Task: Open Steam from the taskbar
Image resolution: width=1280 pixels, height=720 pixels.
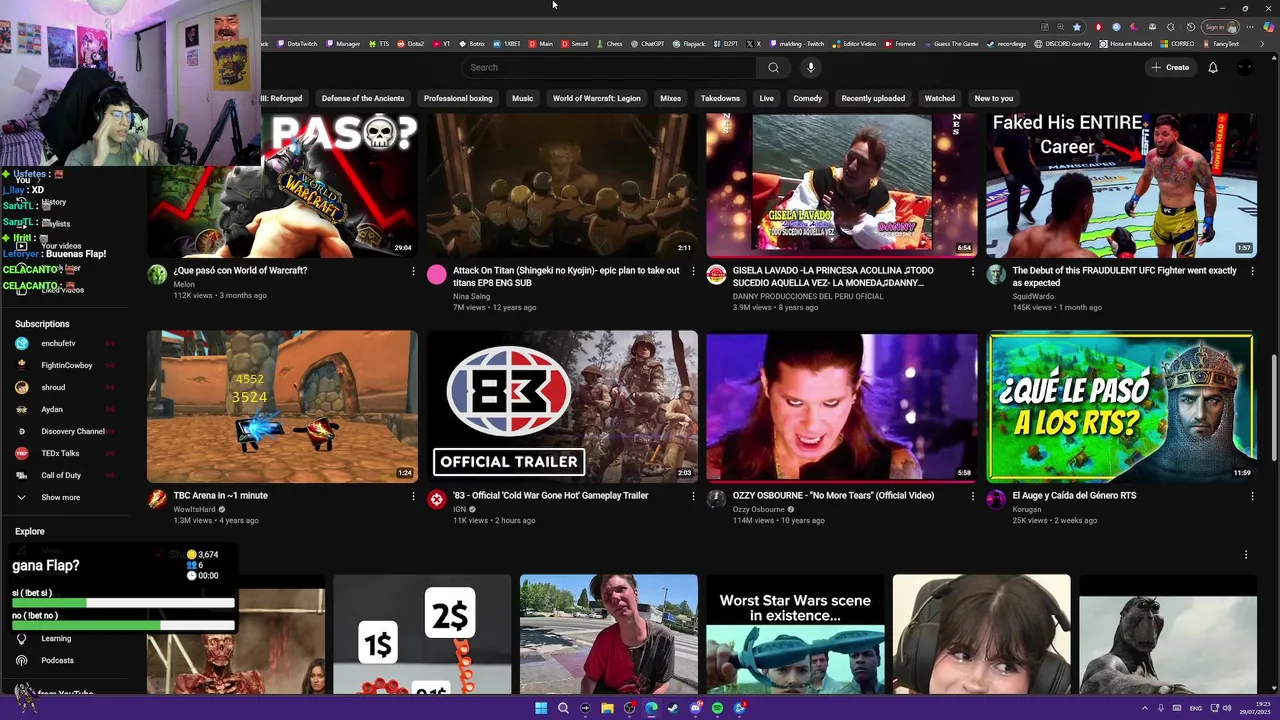Action: click(673, 708)
